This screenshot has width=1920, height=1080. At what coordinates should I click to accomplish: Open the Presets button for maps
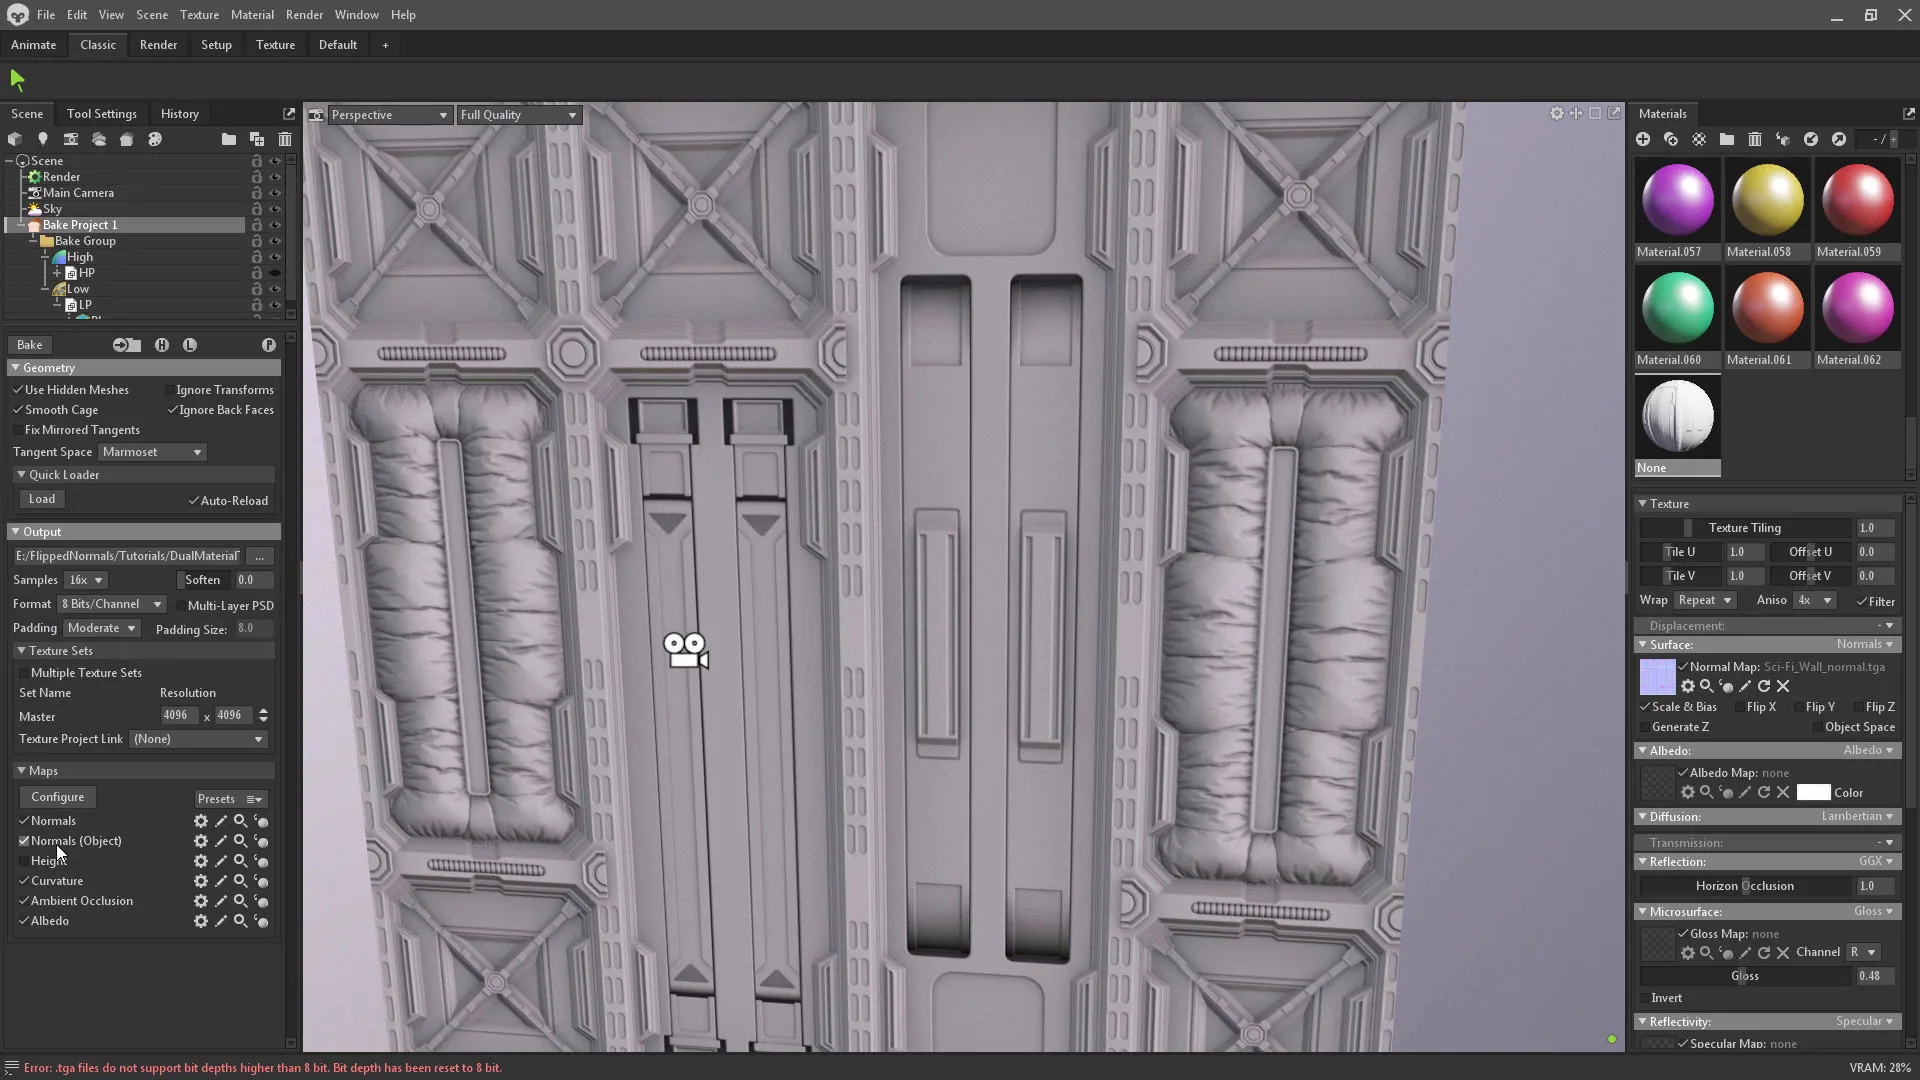(x=230, y=799)
